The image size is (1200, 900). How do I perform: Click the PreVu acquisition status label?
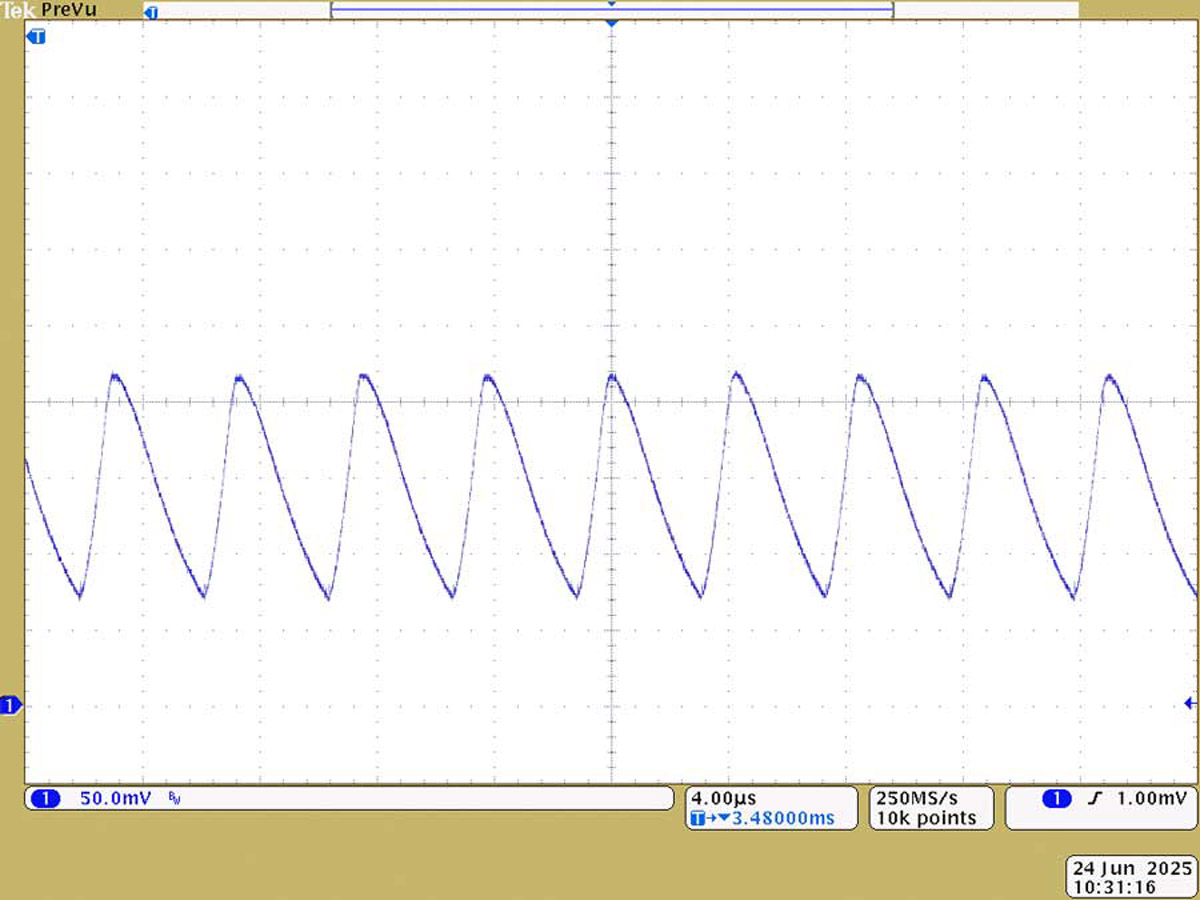click(67, 9)
